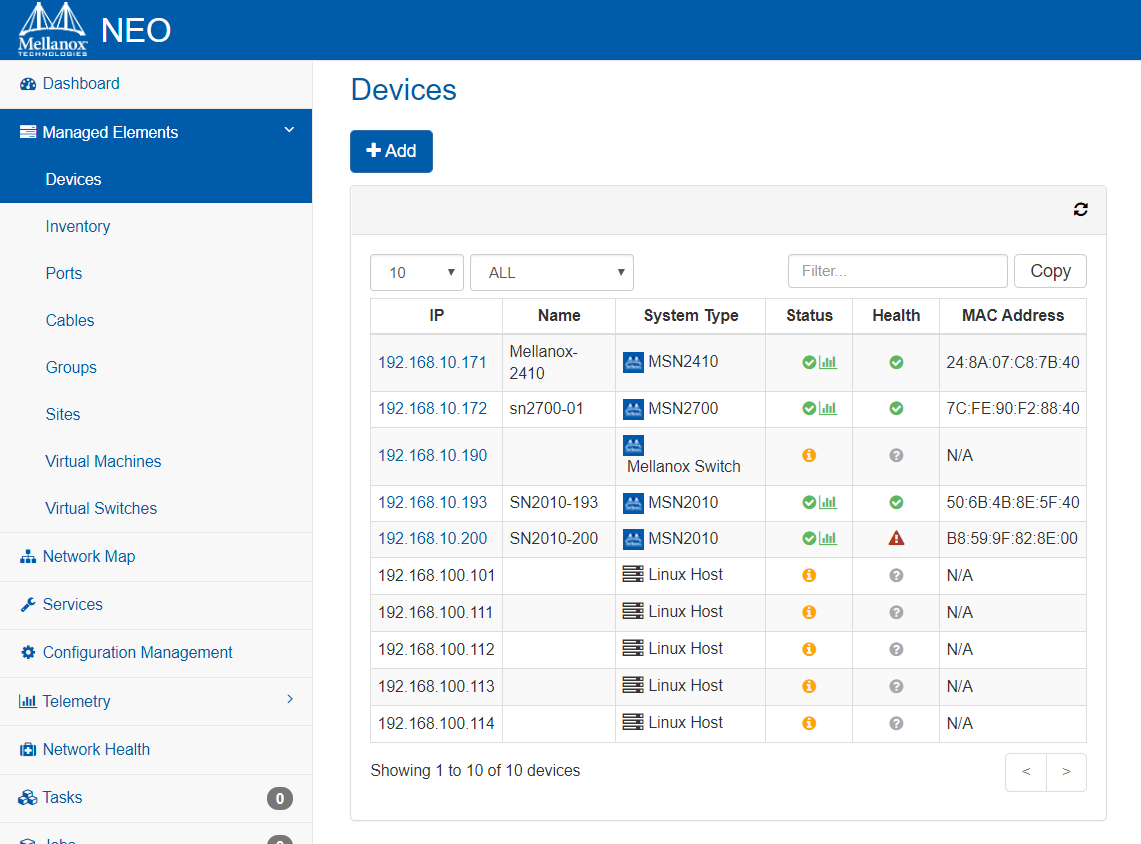The width and height of the screenshot is (1141, 844).
Task: Go to Inventory in the sidebar
Action: (x=78, y=226)
